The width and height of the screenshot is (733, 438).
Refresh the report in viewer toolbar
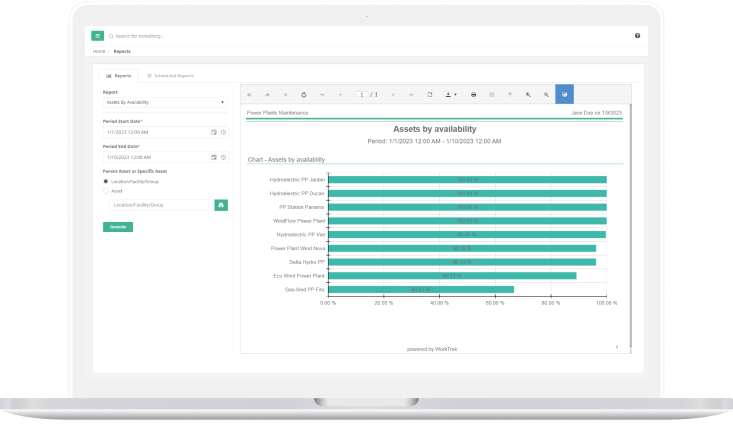click(x=304, y=94)
